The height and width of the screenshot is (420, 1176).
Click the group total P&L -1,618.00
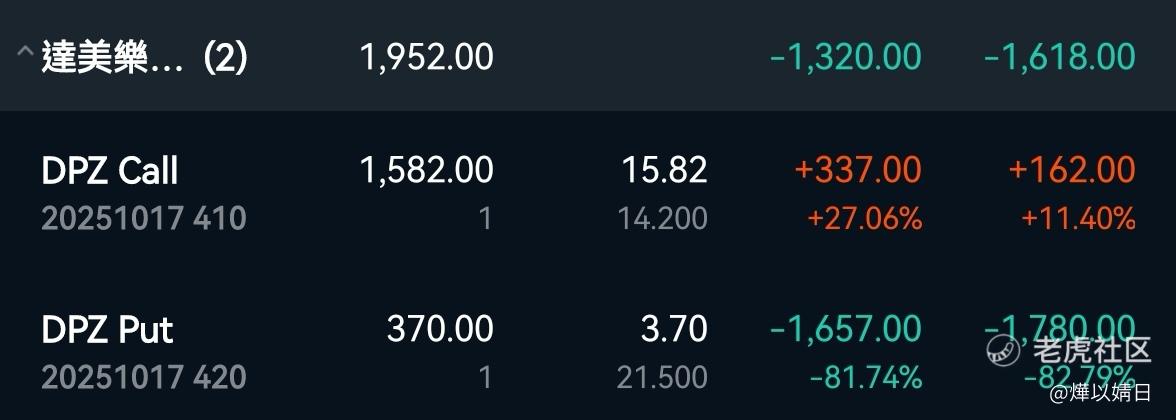(x=1059, y=58)
